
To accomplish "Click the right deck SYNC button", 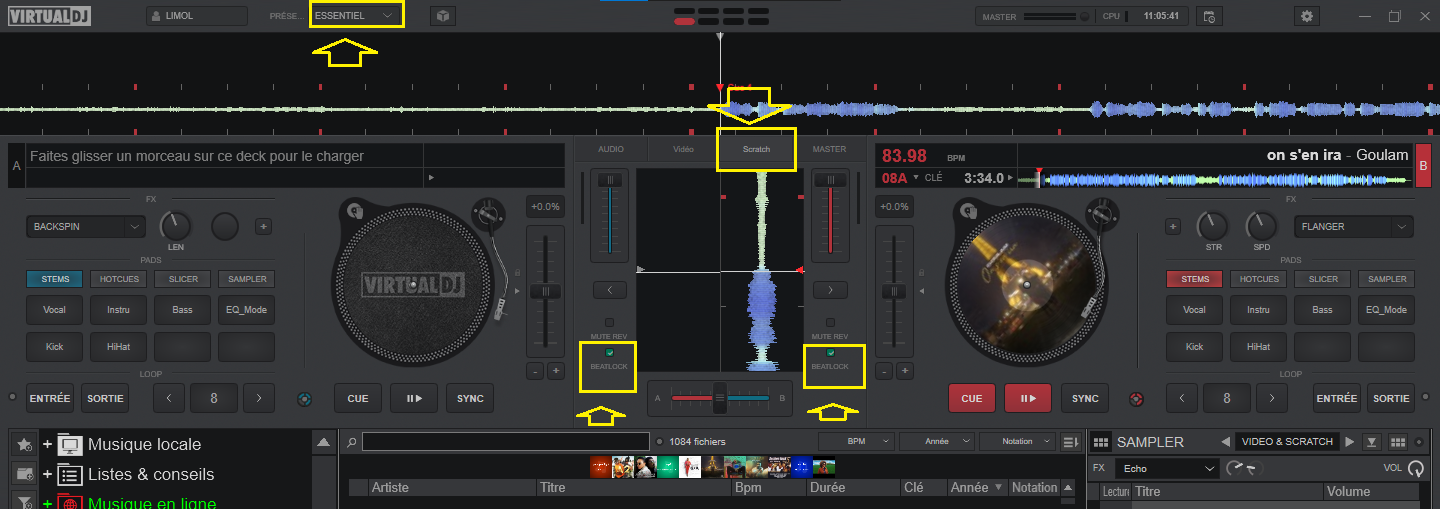I will tap(1085, 398).
